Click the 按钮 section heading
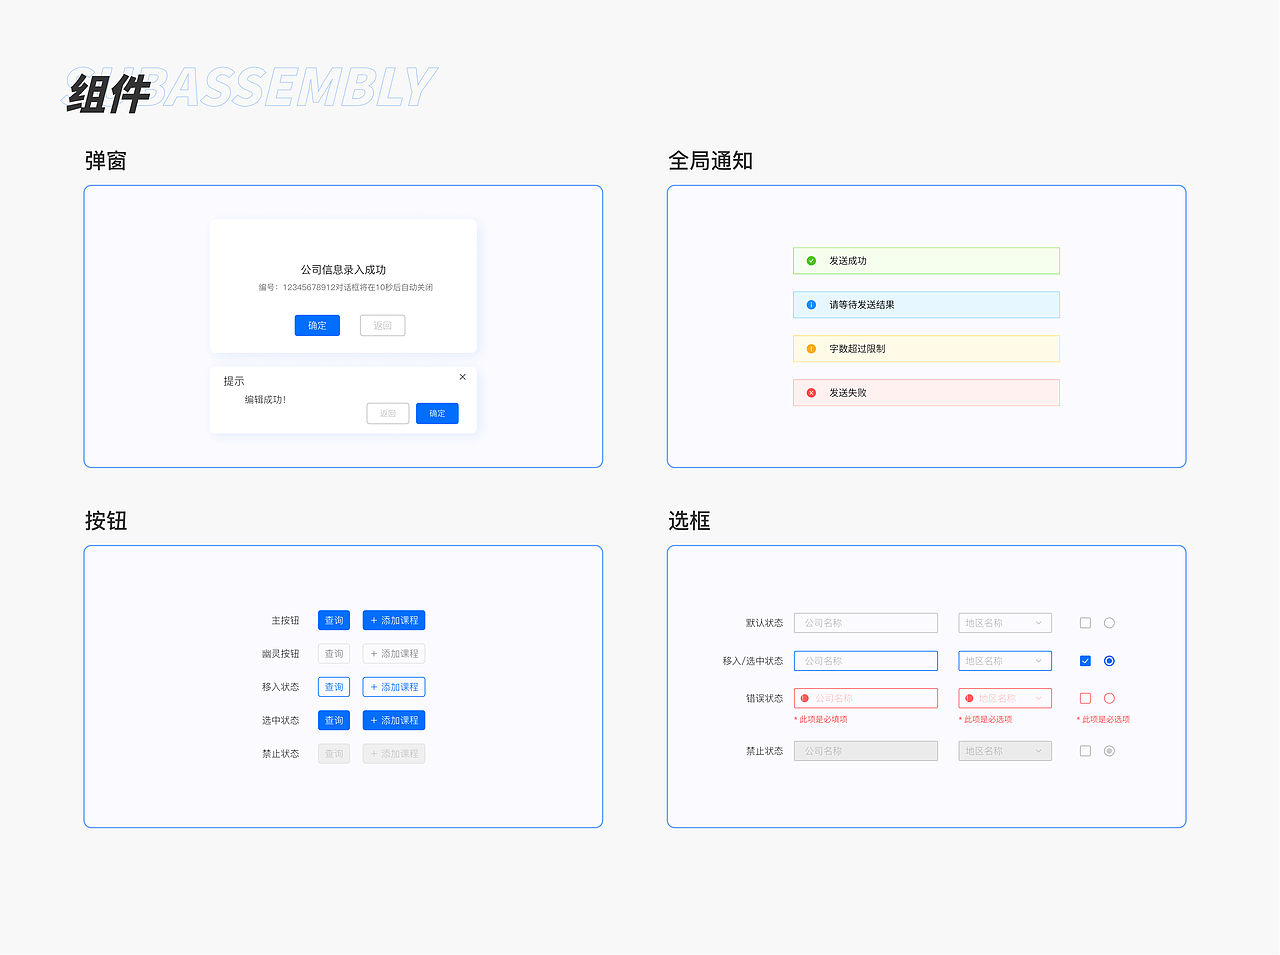This screenshot has width=1280, height=955. point(105,521)
